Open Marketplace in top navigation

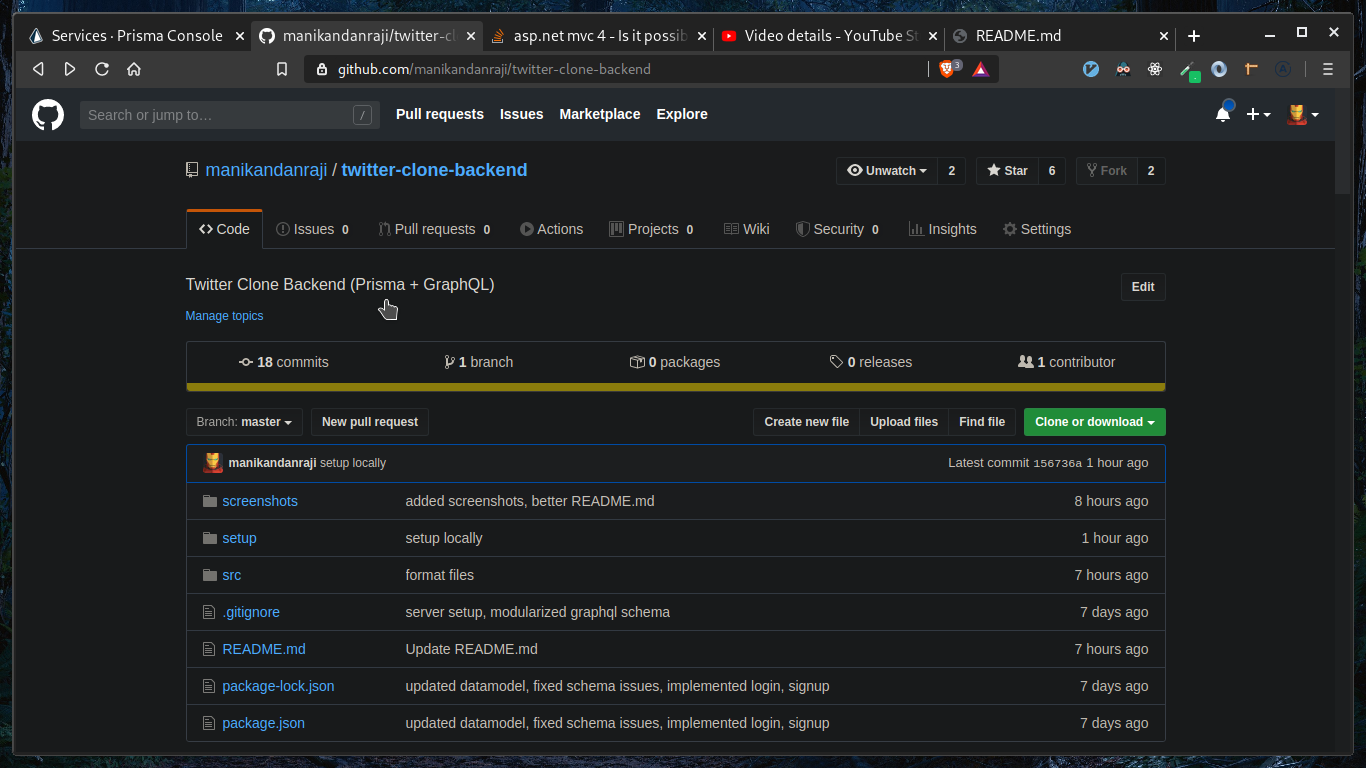pos(600,114)
